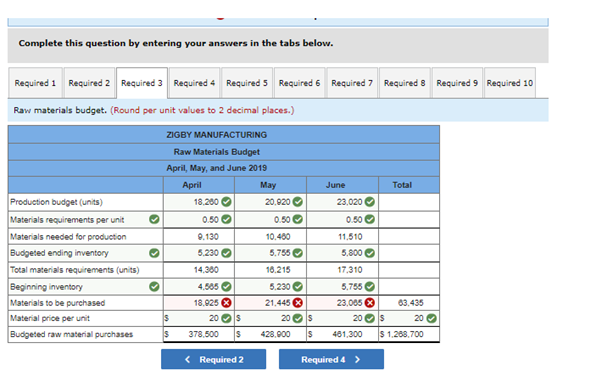Viewport: 594px width, 390px height.
Task: Click green check beside Total material price 20
Action: coord(431,318)
